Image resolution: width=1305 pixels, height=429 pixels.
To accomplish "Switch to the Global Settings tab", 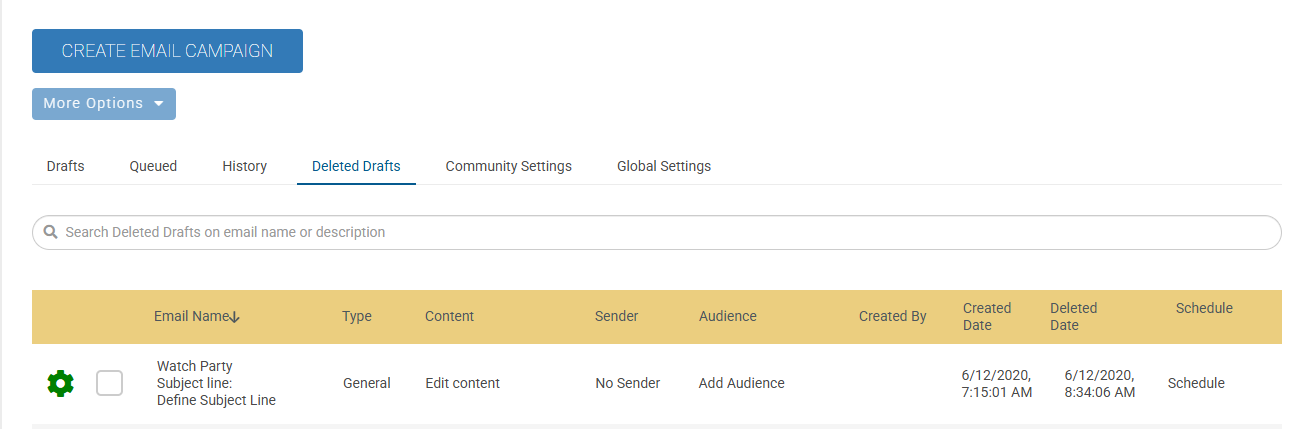I will pyautogui.click(x=664, y=166).
